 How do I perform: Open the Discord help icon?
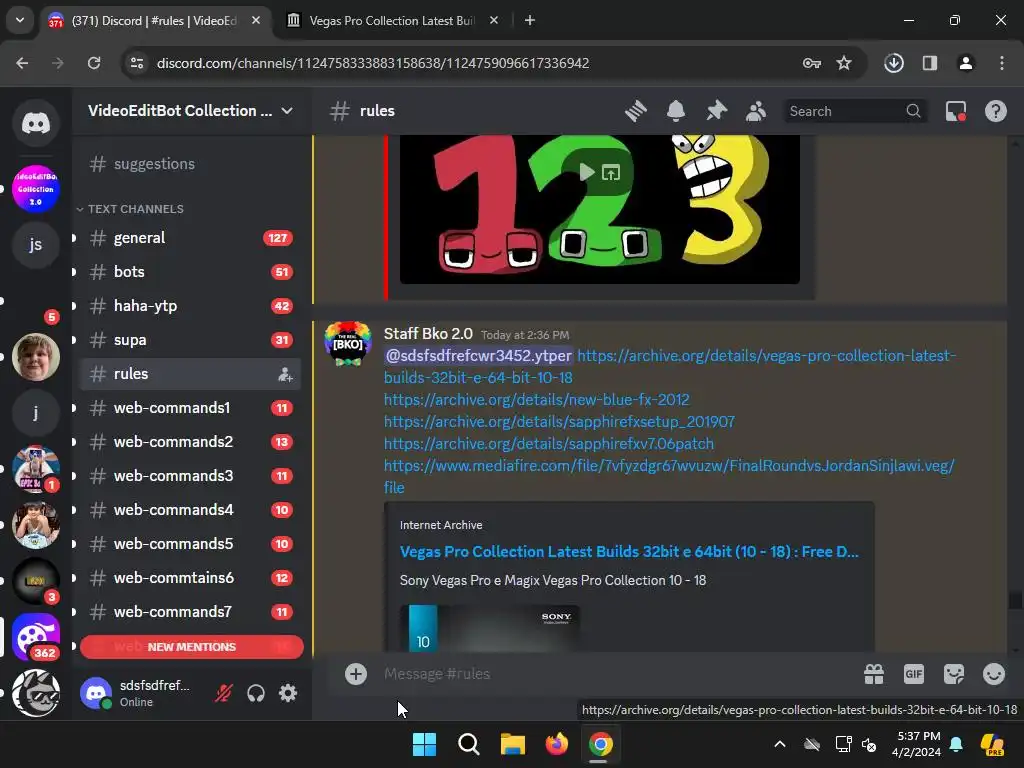995,111
